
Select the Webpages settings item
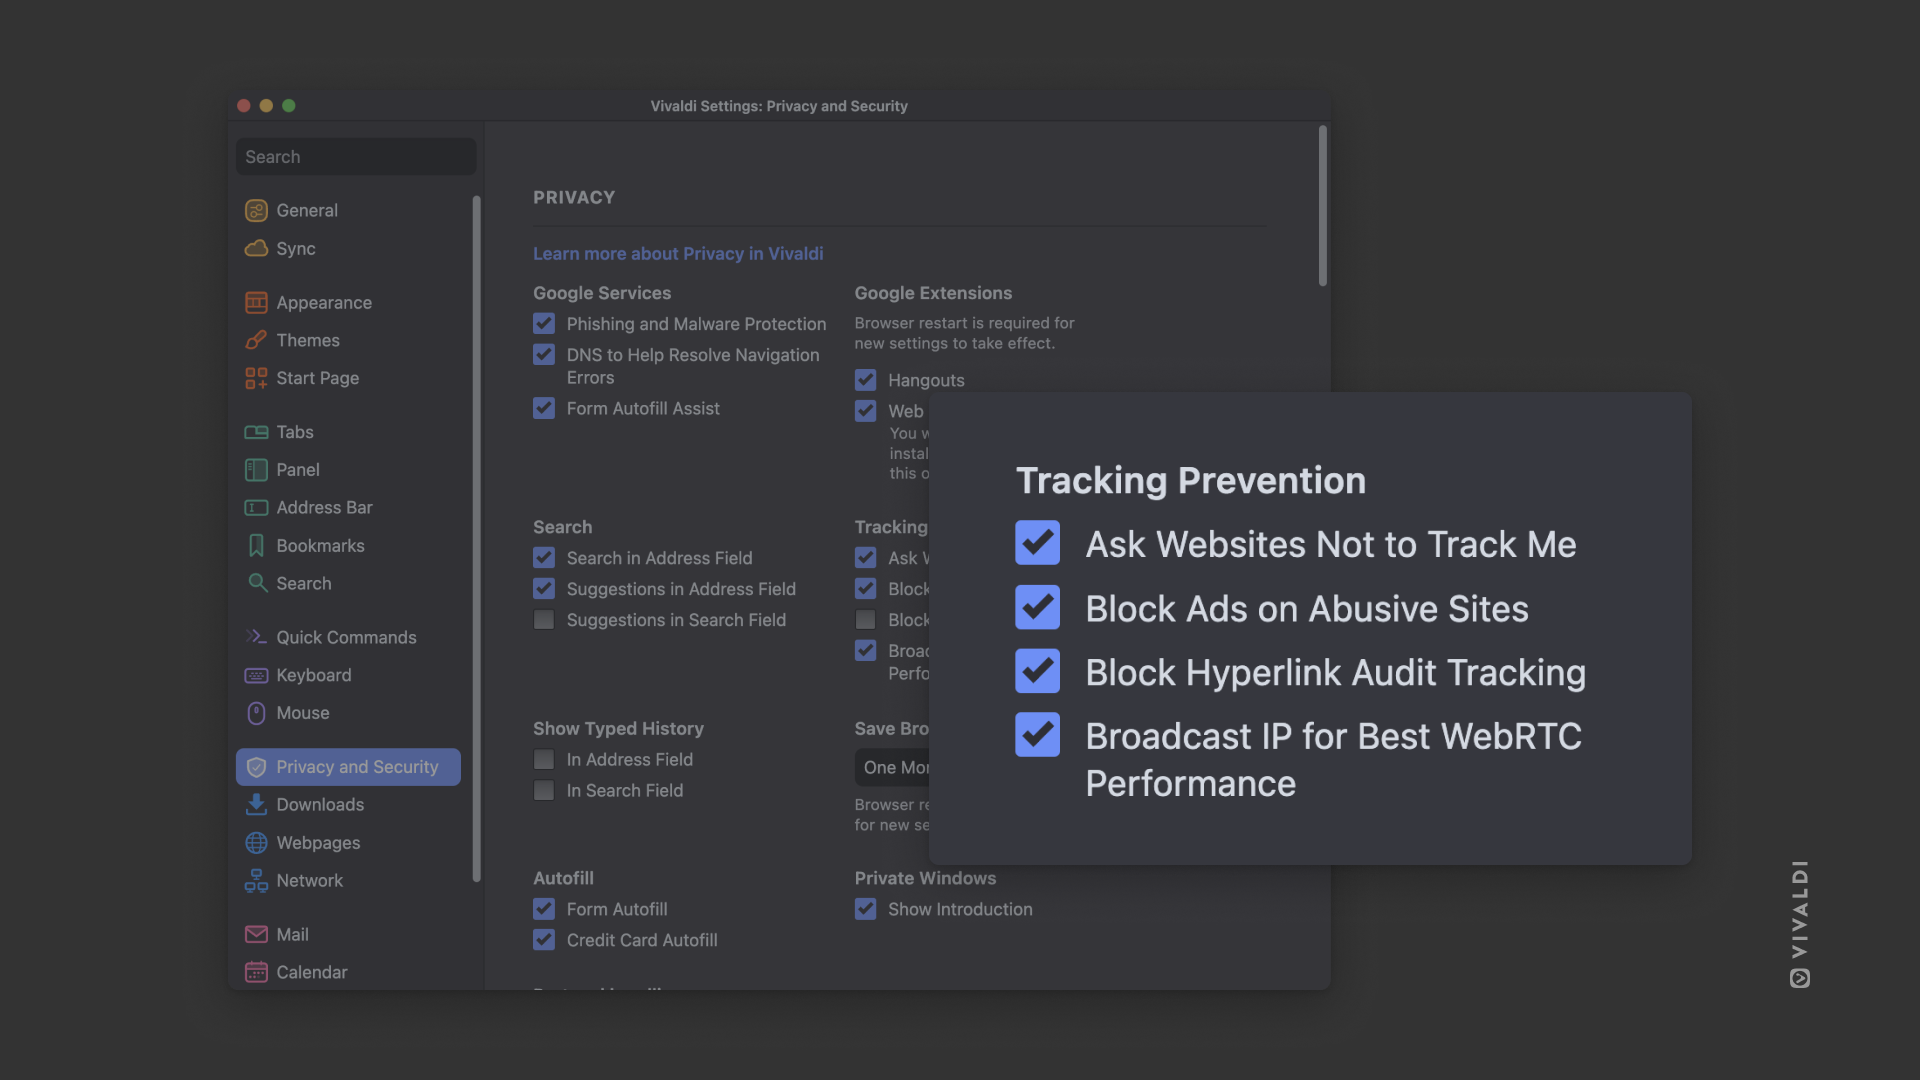[x=318, y=843]
